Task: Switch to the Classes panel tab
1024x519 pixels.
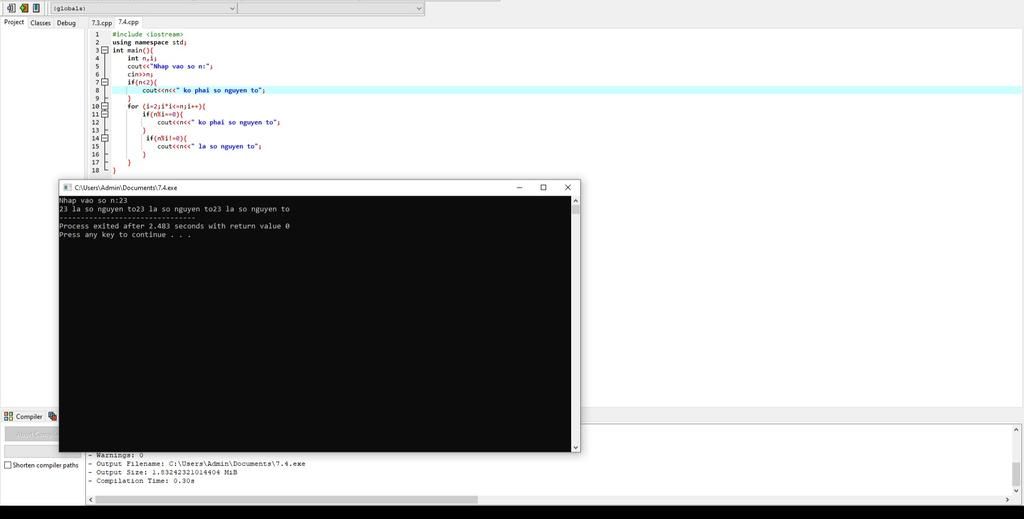Action: tap(40, 22)
